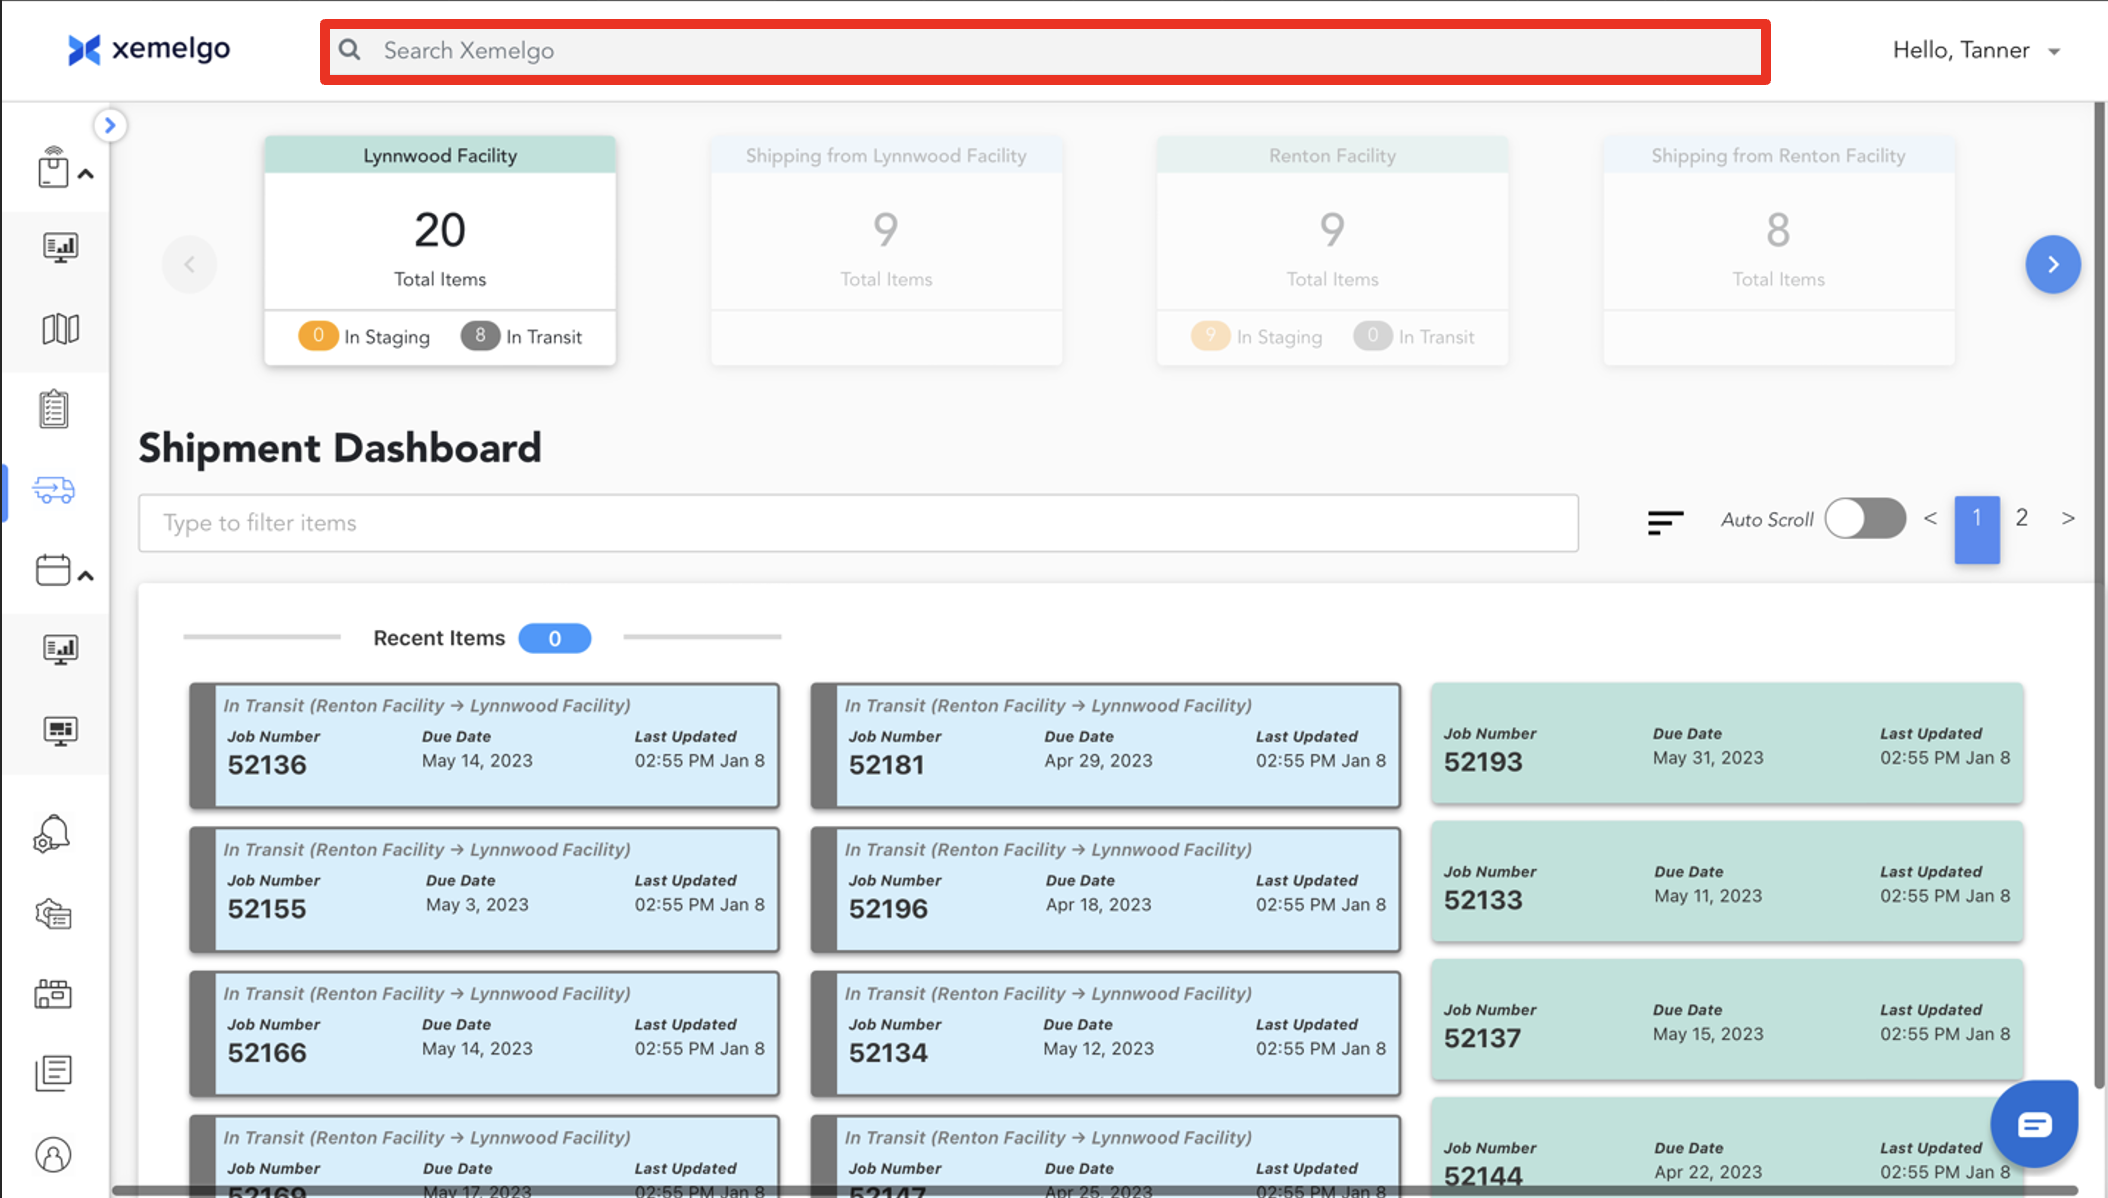
Task: Click the Type to filter items box
Action: click(x=858, y=523)
